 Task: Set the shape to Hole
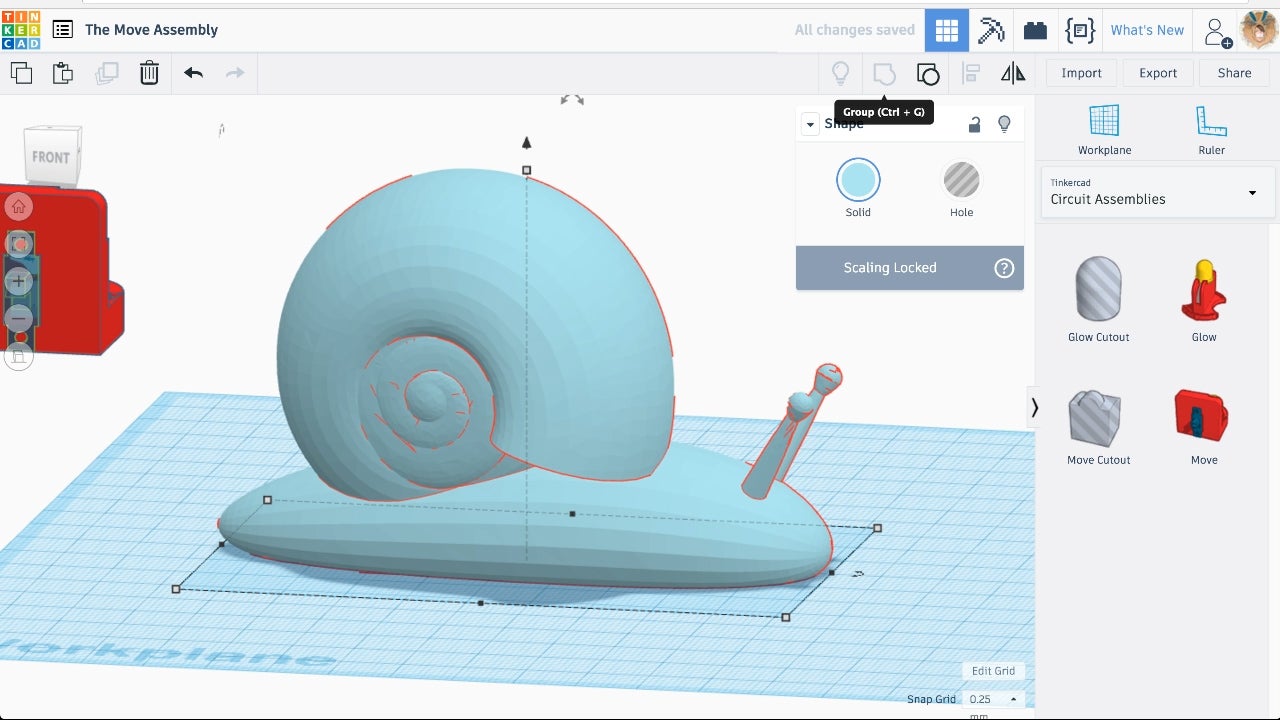961,180
